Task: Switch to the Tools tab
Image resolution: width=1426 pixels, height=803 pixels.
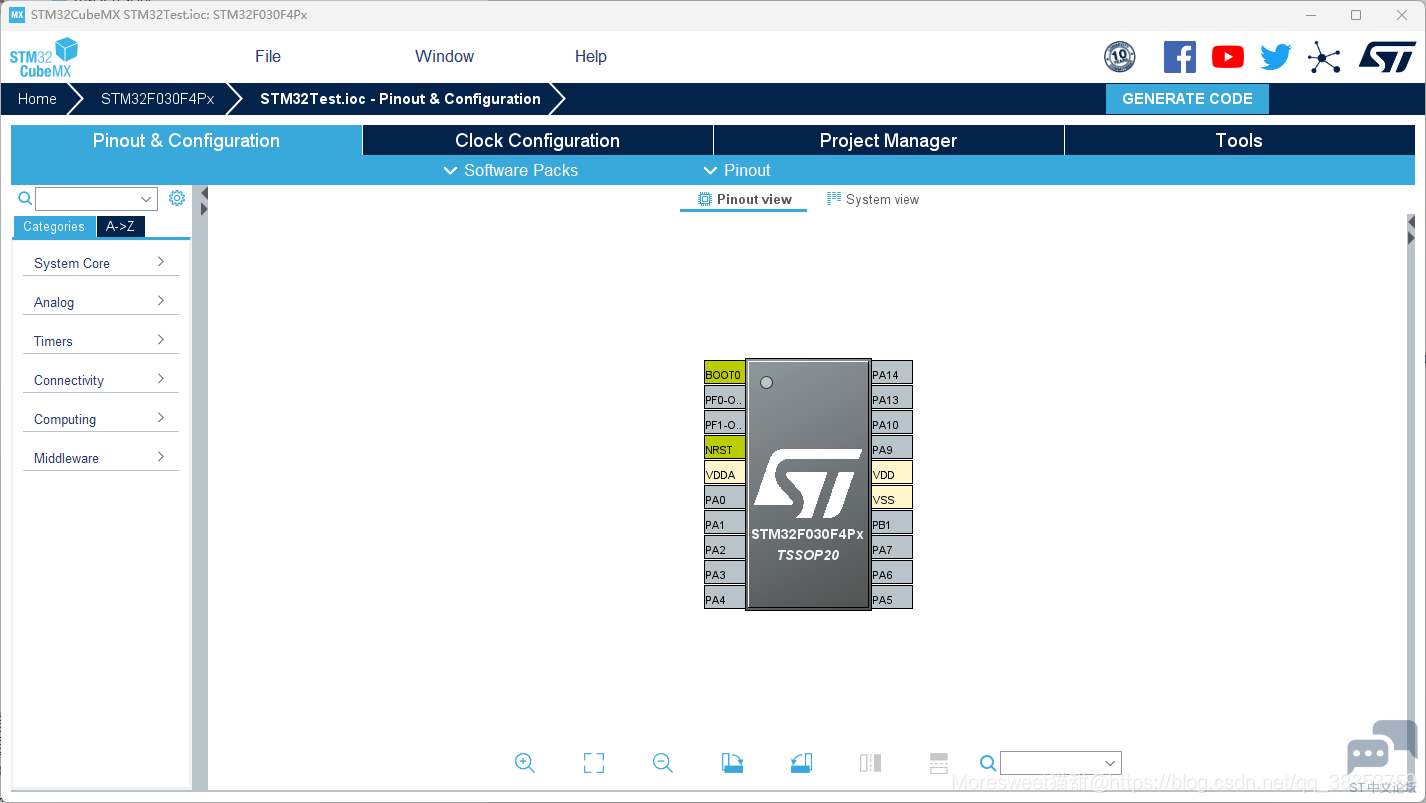Action: click(1240, 140)
